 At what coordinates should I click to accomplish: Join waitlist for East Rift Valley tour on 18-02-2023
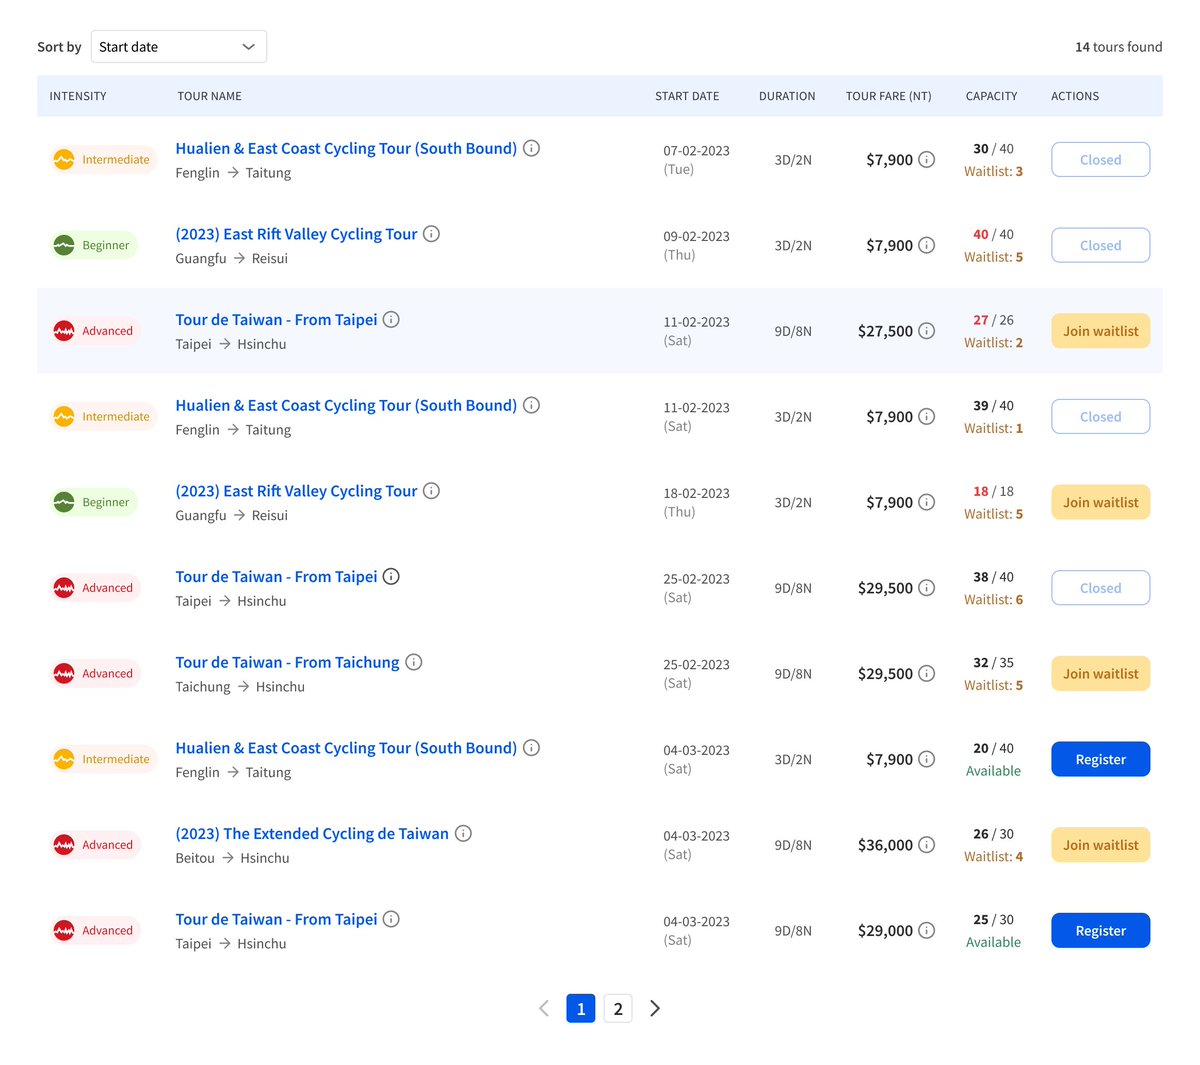coord(1101,502)
